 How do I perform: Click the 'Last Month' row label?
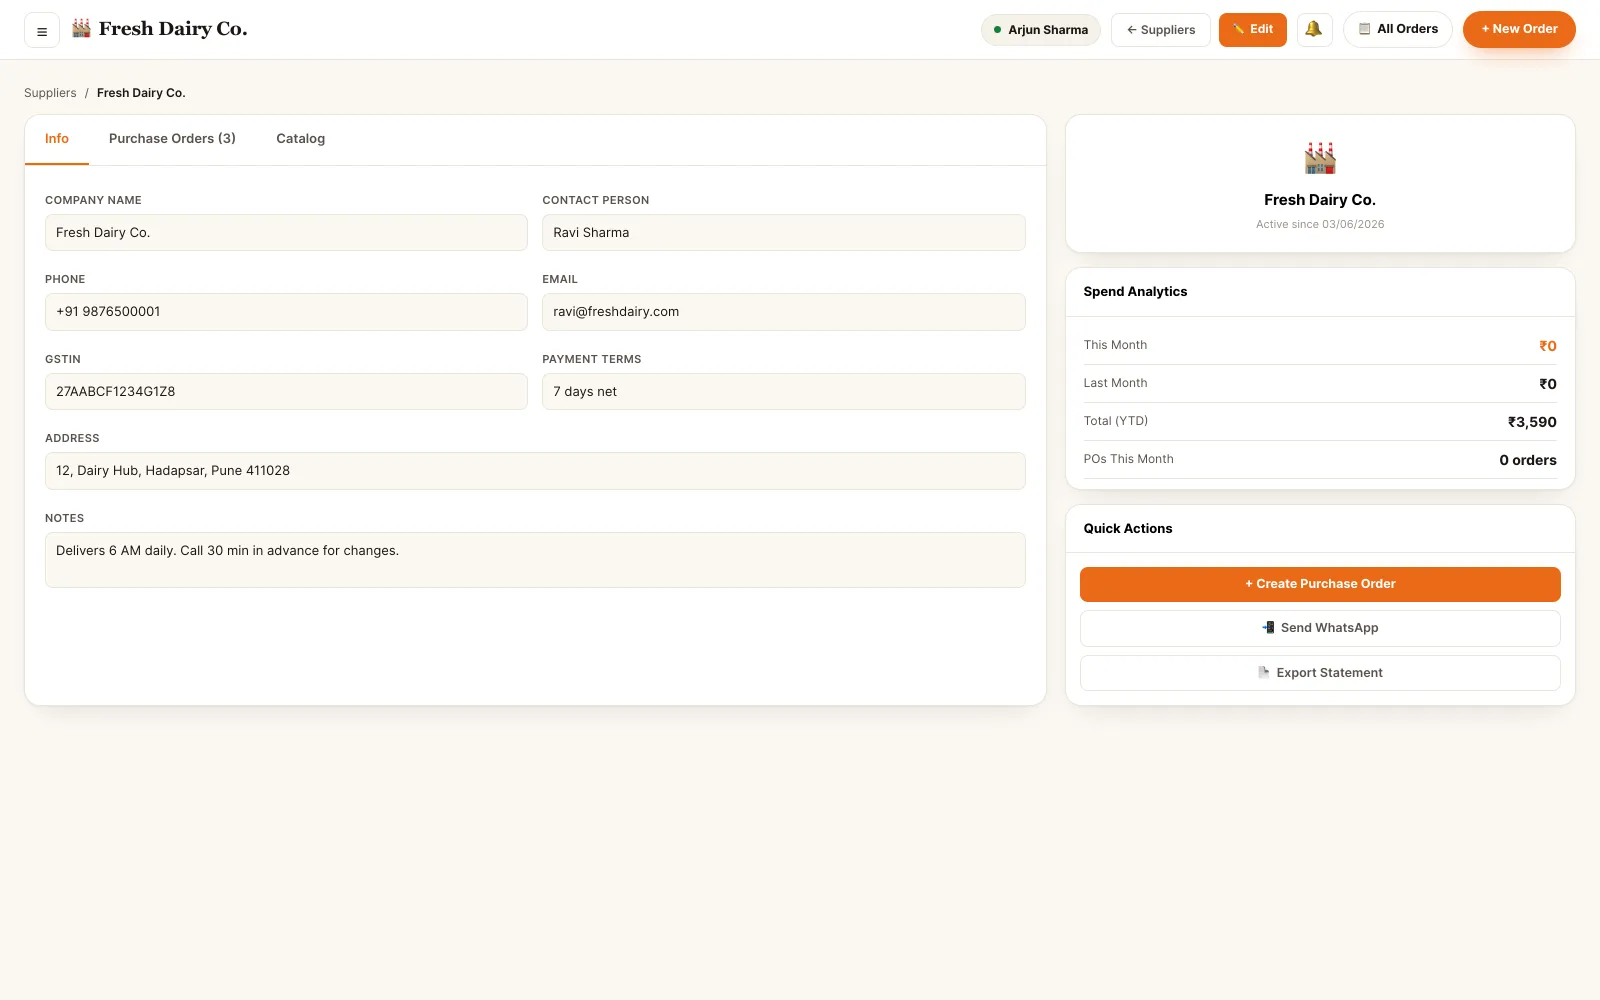(x=1116, y=383)
